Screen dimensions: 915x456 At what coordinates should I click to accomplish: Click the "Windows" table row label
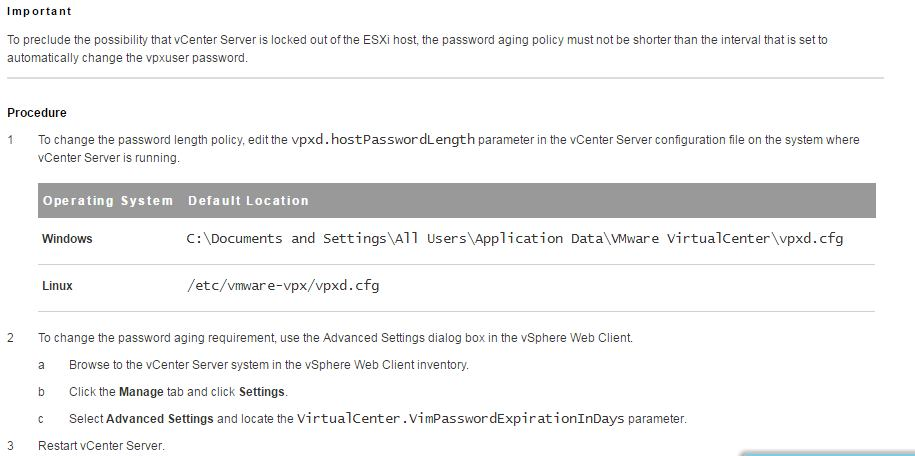click(67, 240)
